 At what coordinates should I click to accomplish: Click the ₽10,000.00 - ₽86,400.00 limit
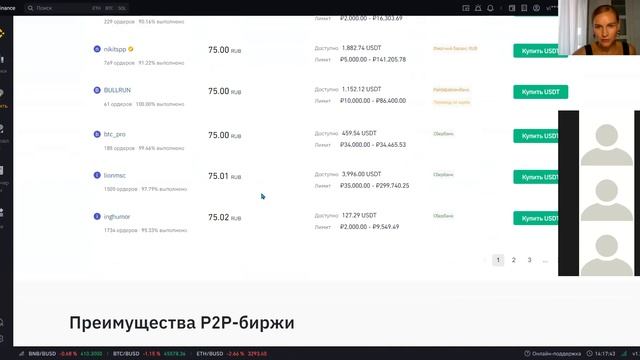(373, 100)
